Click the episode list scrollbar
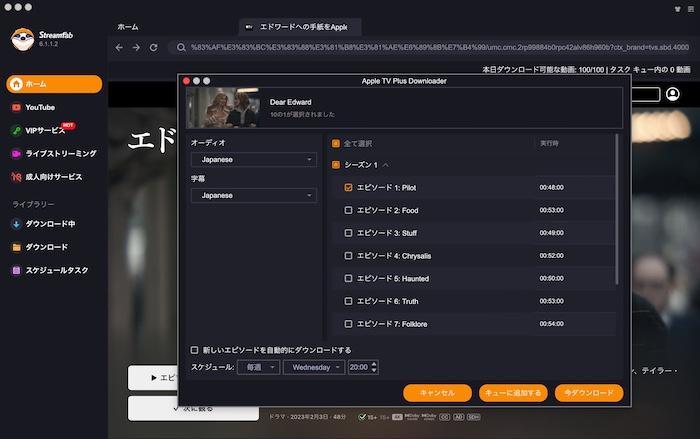The image size is (700, 439). click(617, 209)
